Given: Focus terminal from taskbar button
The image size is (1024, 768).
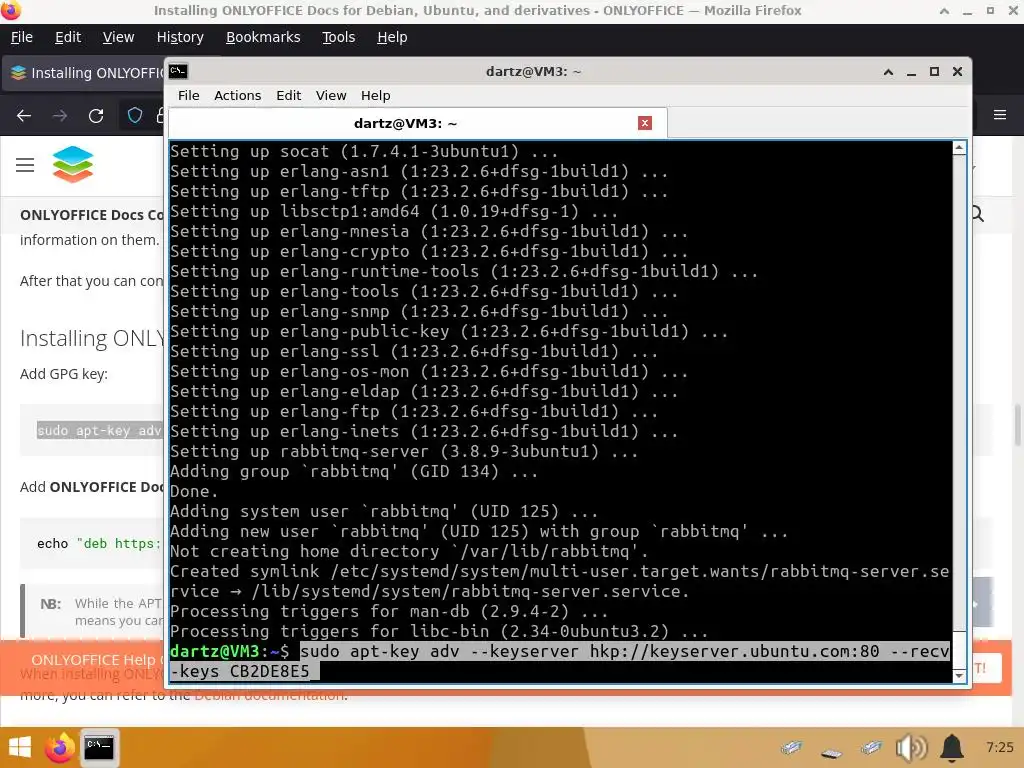Looking at the screenshot, I should (99, 748).
